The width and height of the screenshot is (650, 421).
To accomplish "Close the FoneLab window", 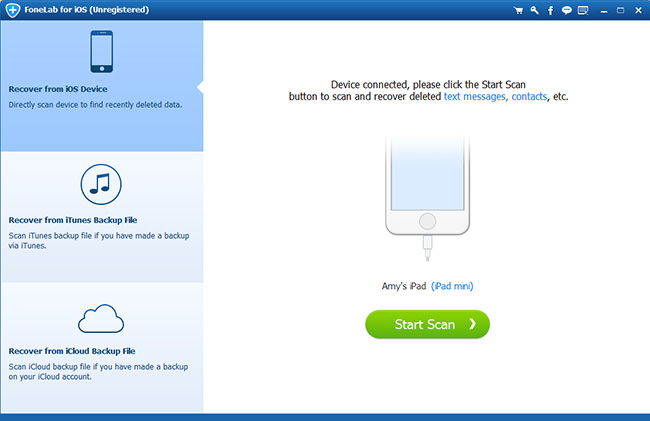I will 638,10.
